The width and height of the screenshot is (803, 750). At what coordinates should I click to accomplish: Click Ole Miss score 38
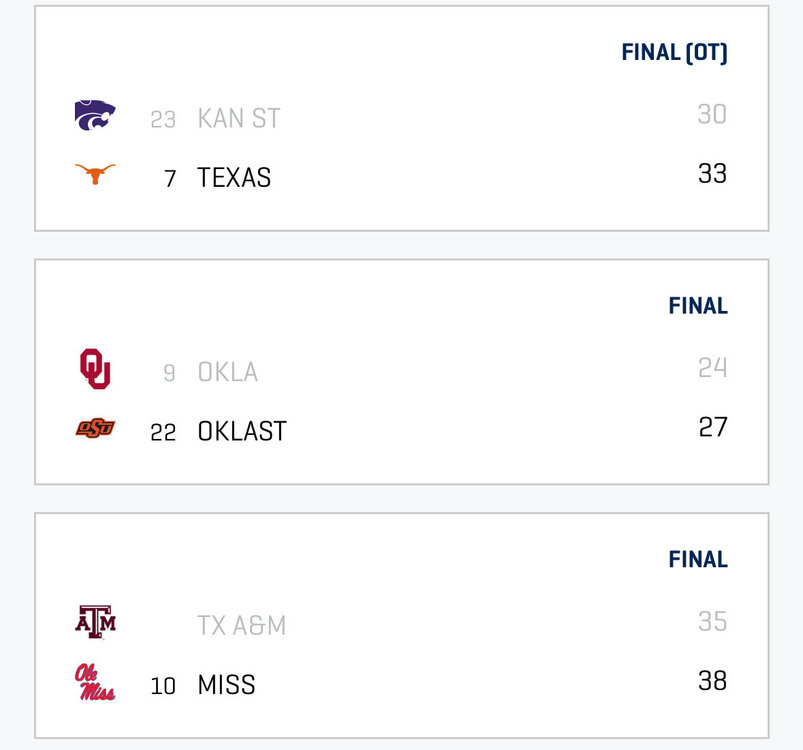712,682
